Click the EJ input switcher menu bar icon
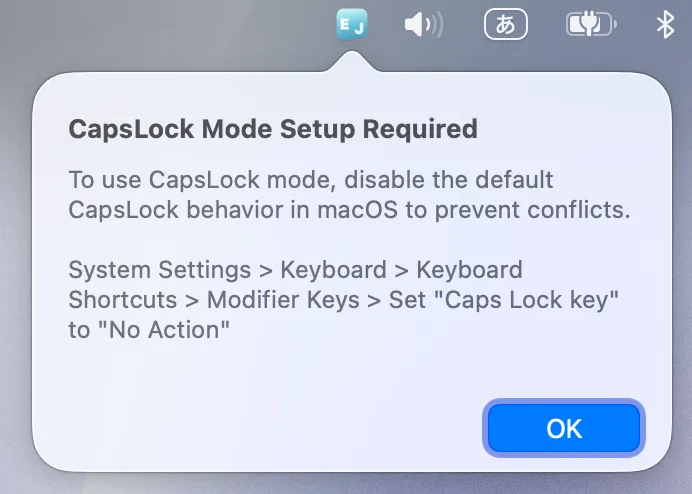Viewport: 692px width, 494px height. (352, 24)
